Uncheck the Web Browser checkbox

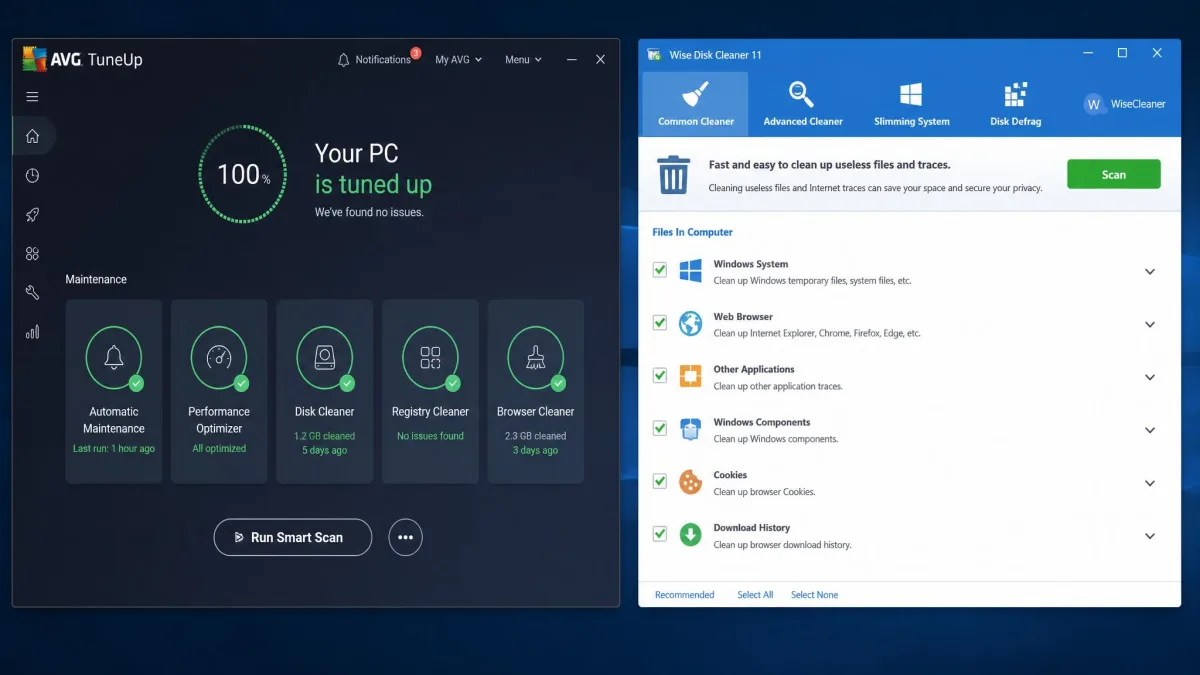tap(659, 323)
